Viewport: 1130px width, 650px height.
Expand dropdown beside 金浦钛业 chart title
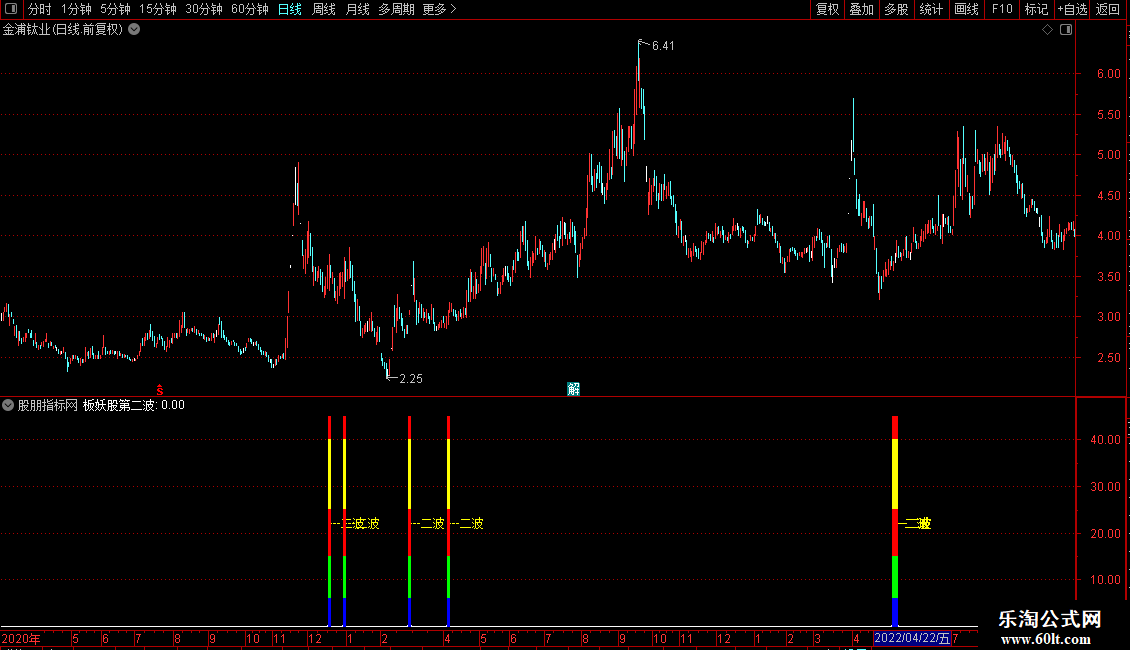point(134,30)
